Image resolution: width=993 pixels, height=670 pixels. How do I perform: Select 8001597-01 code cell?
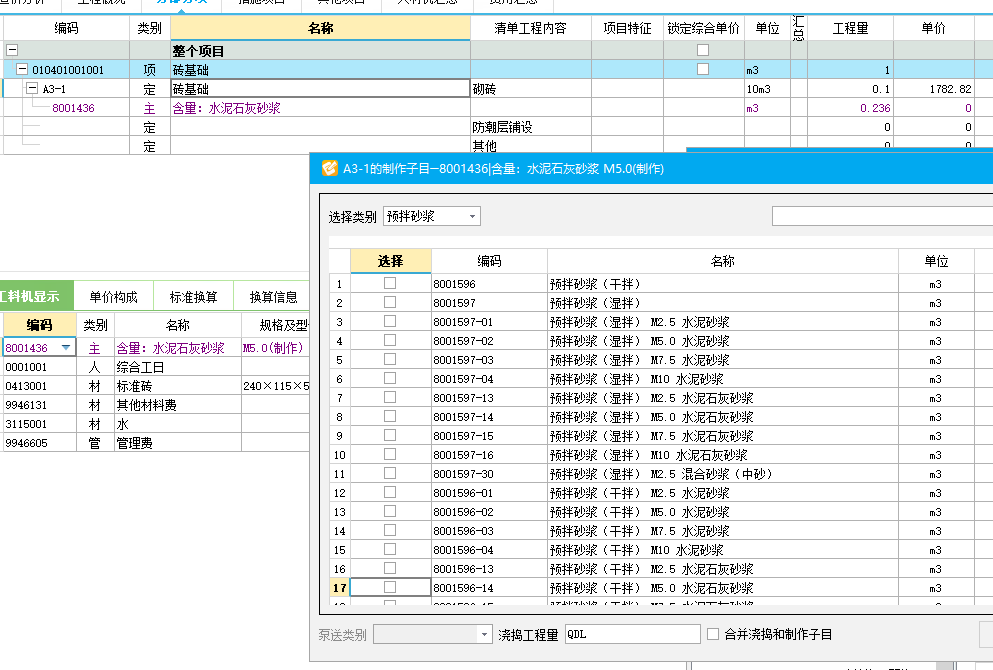(x=489, y=322)
